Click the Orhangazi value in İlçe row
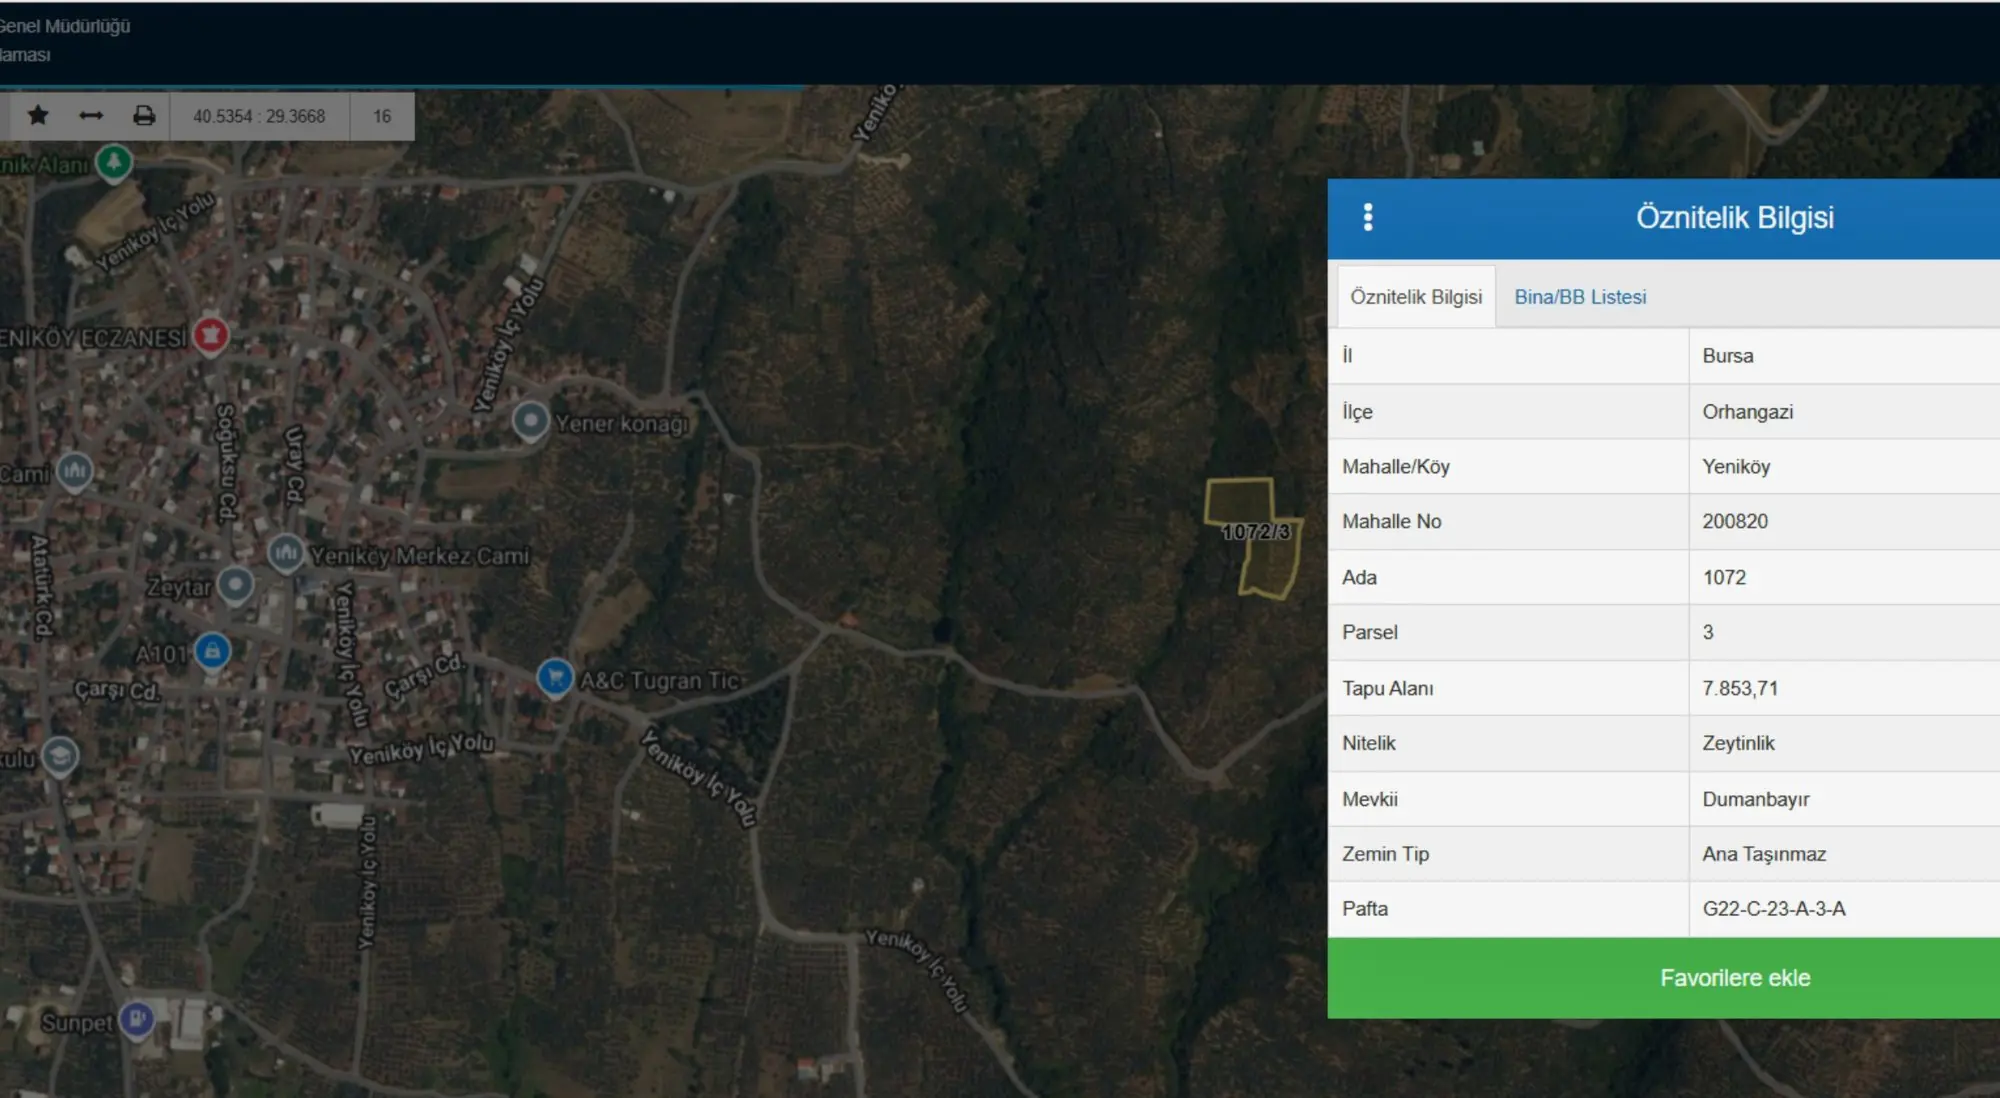 1748,412
